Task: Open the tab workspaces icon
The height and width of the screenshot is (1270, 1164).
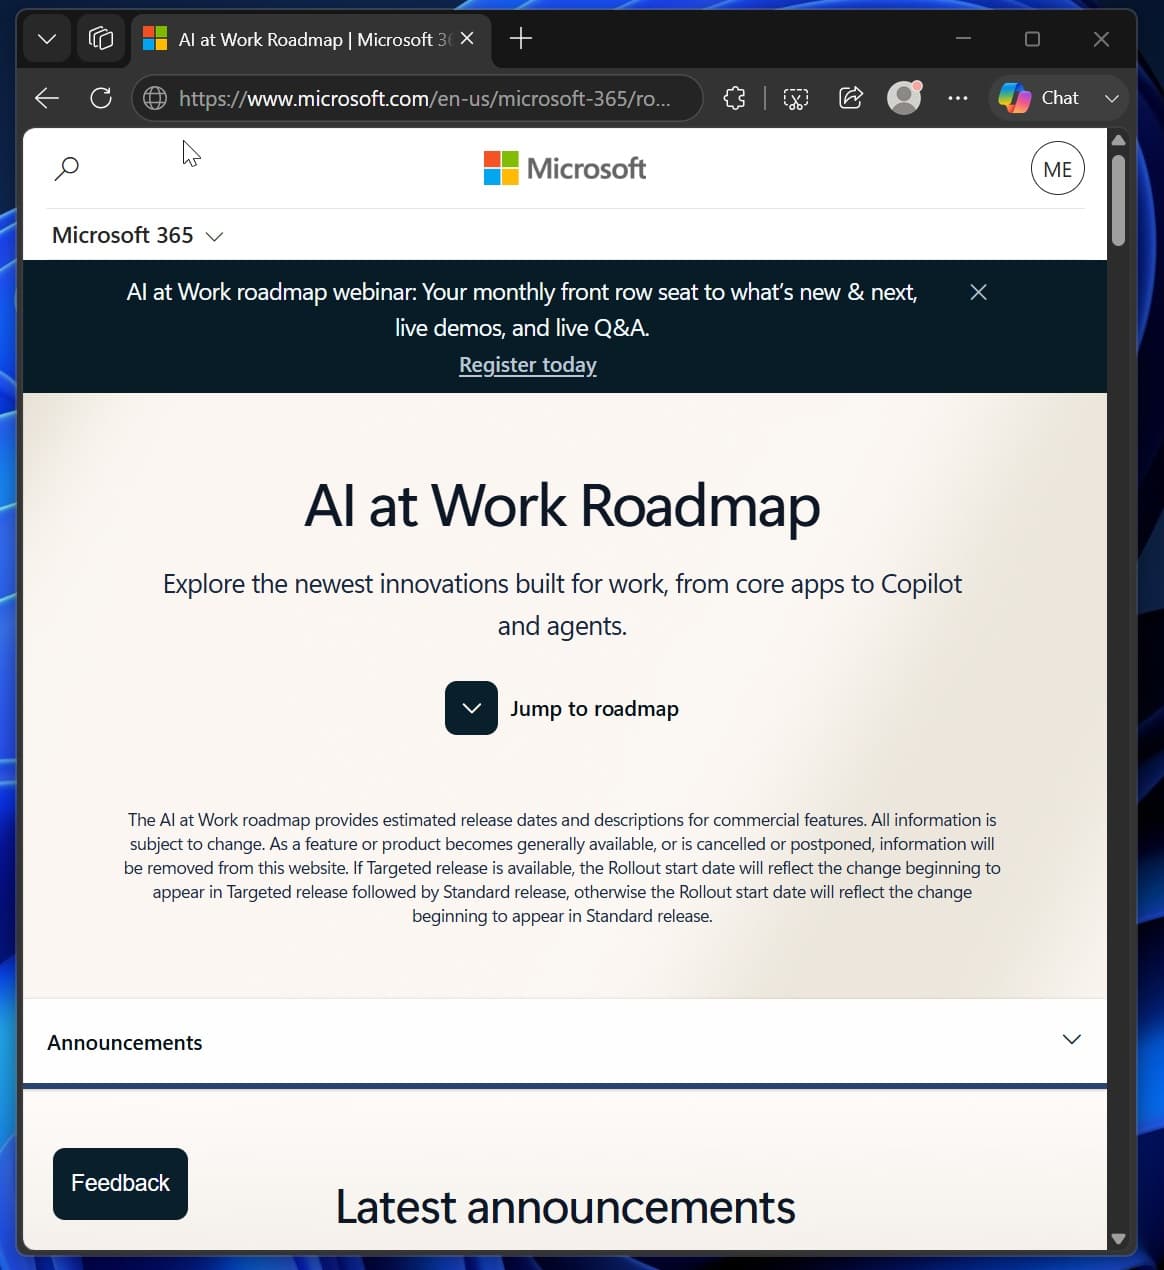Action: pos(101,40)
